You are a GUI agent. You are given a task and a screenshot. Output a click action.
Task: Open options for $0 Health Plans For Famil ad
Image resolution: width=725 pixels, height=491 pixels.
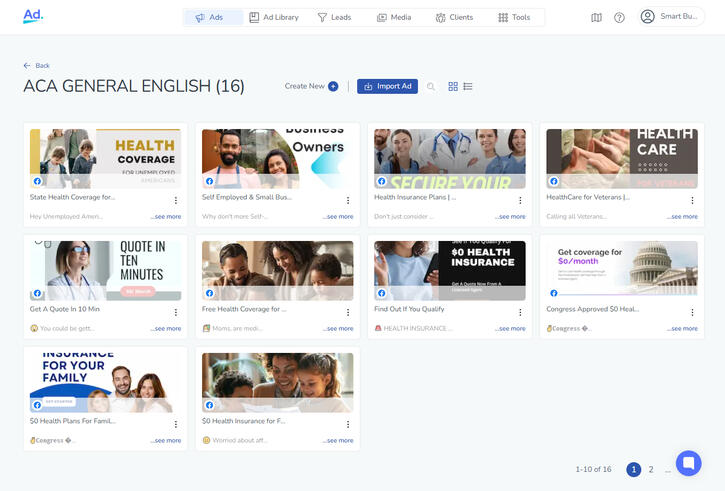(176, 424)
